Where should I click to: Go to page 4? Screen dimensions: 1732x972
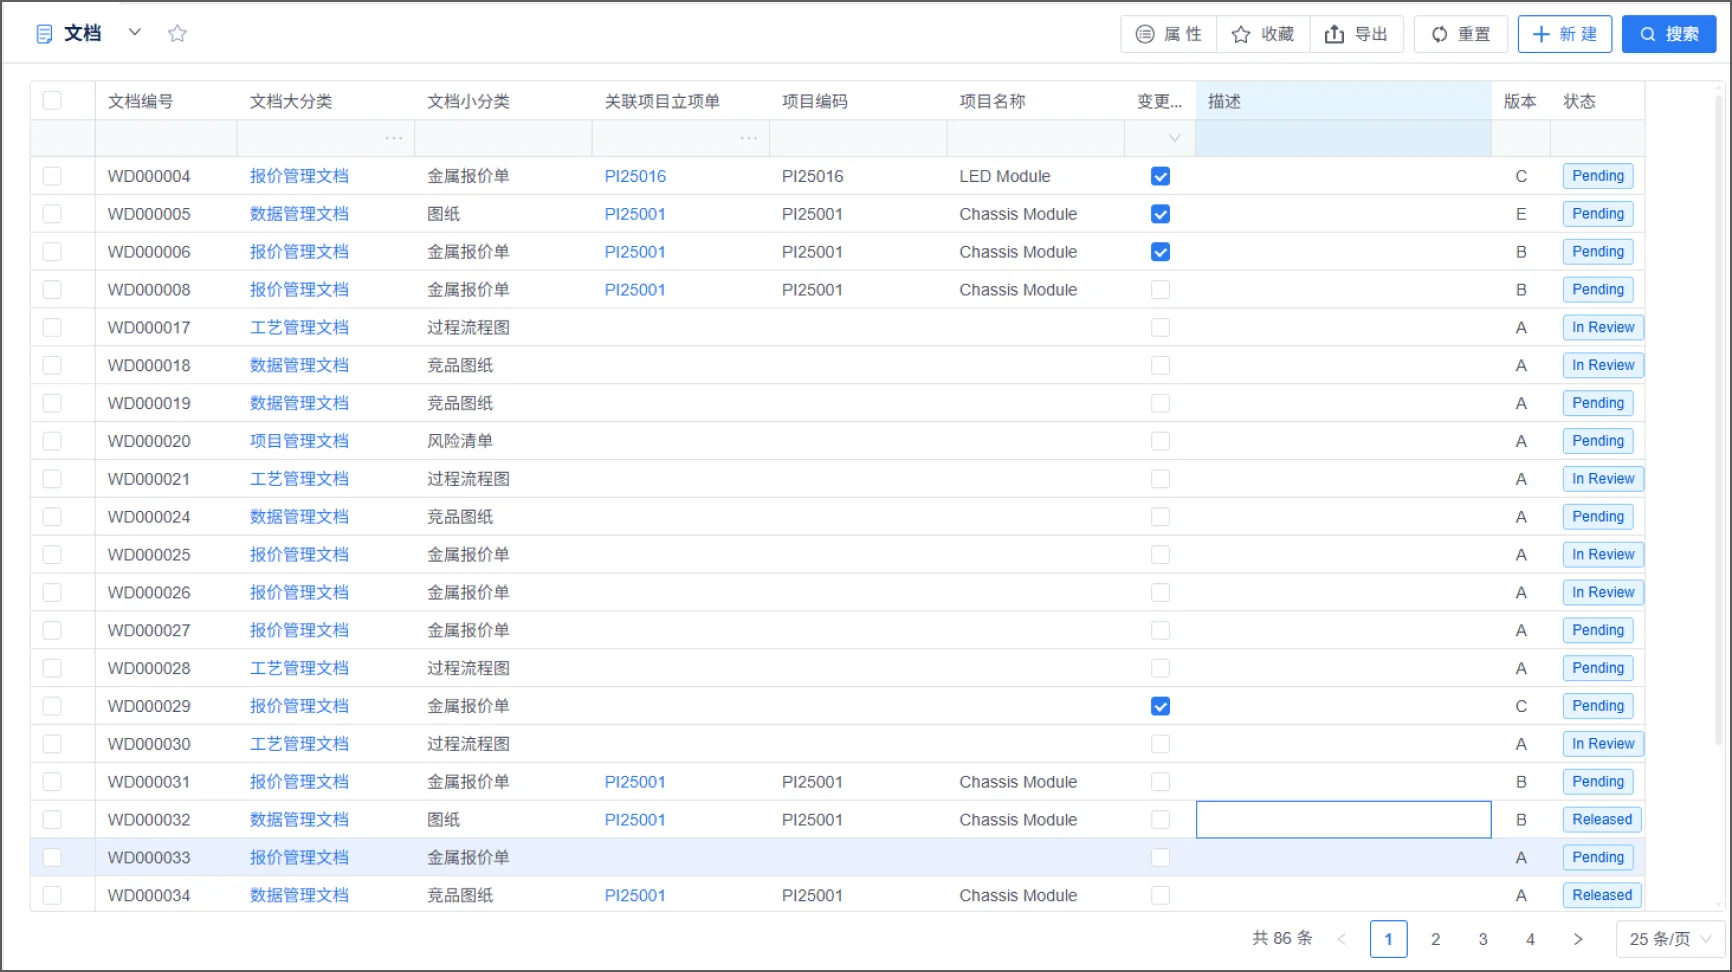pyautogui.click(x=1530, y=939)
